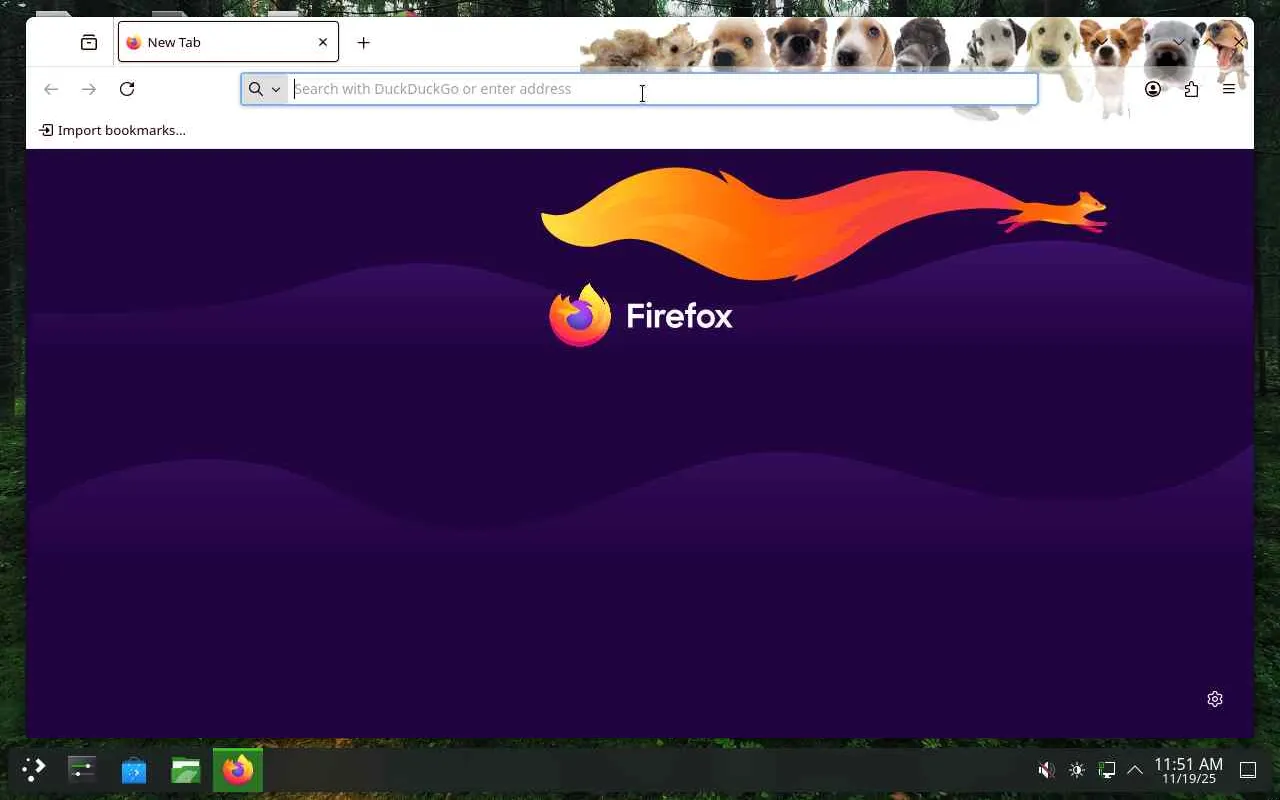1280x800 pixels.
Task: Open a new tab with the plus button
Action: (x=364, y=42)
